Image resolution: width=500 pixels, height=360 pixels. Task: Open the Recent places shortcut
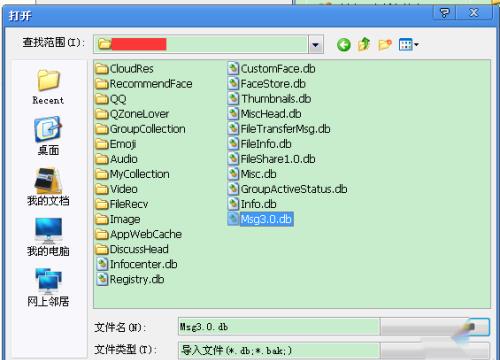48,87
